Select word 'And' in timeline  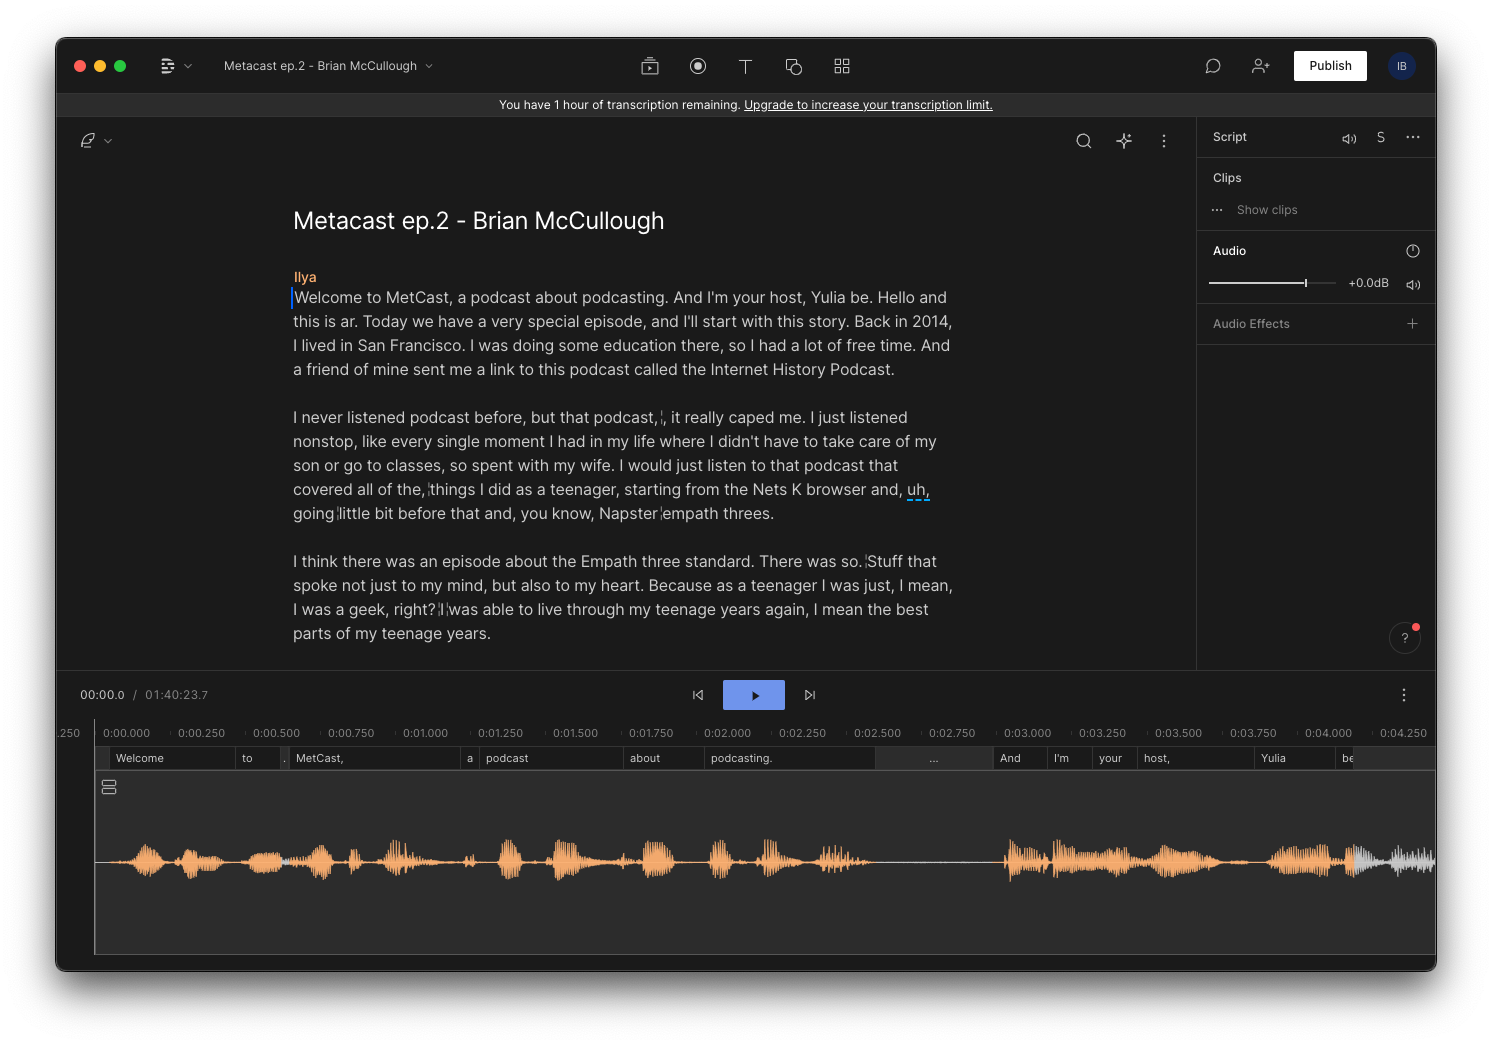1020,758
